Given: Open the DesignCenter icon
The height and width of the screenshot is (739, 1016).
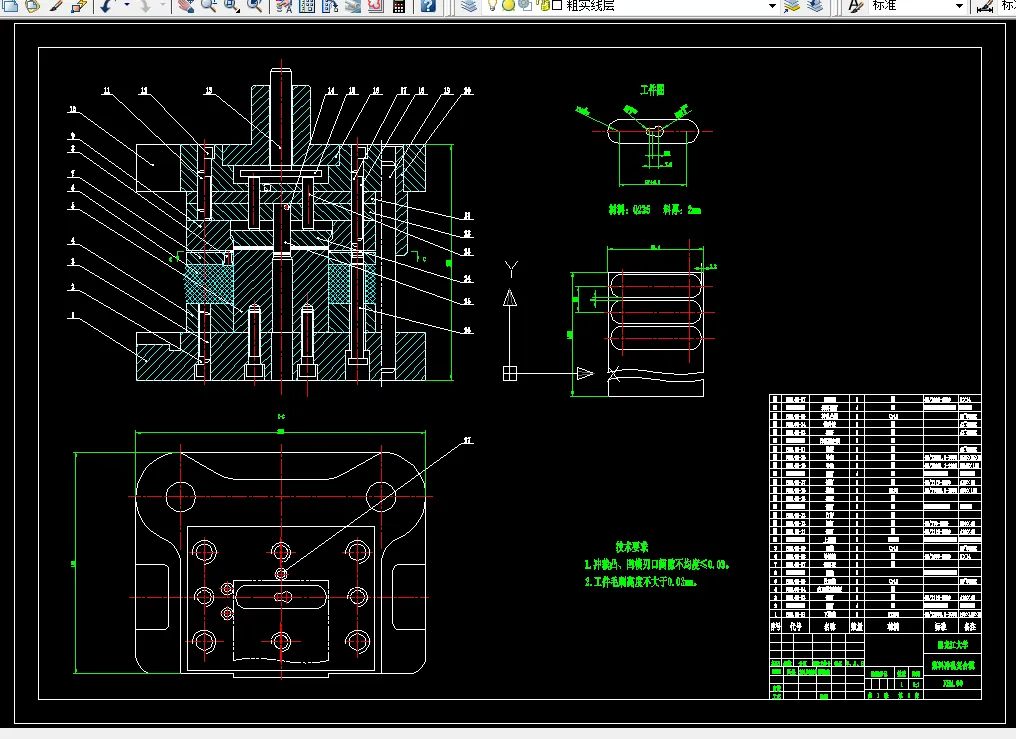Looking at the screenshot, I should (307, 5).
